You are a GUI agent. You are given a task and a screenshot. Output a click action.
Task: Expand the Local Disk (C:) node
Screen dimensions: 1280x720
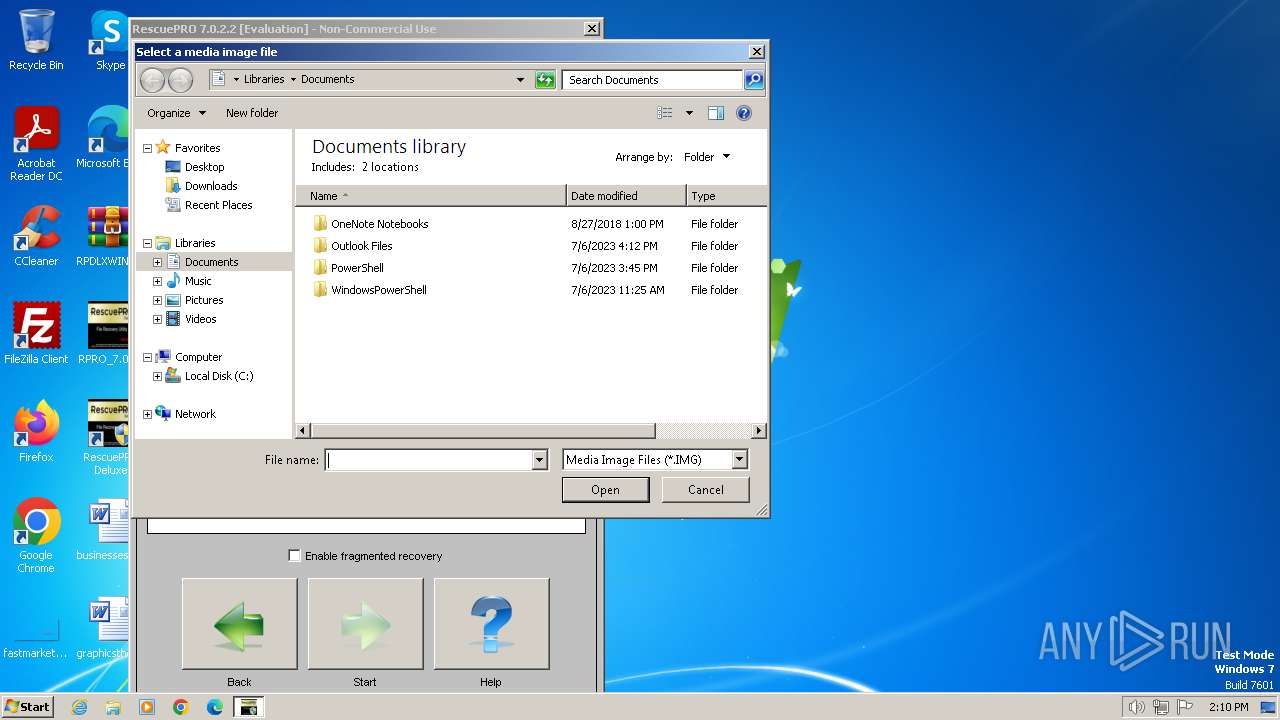pos(157,376)
